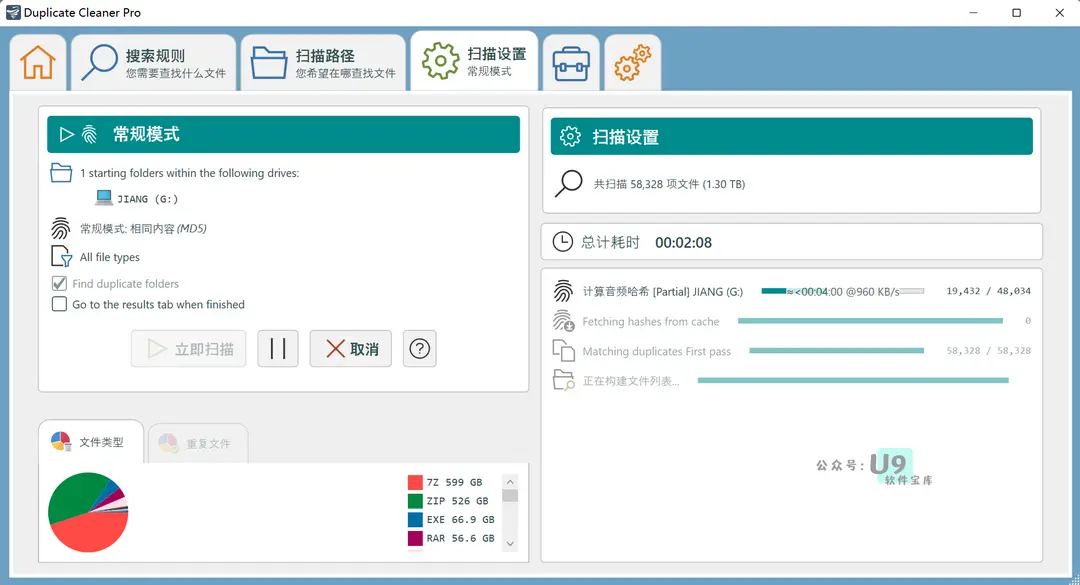The width and height of the screenshot is (1080, 585).
Task: Toggle the pause scan button
Action: click(x=277, y=348)
